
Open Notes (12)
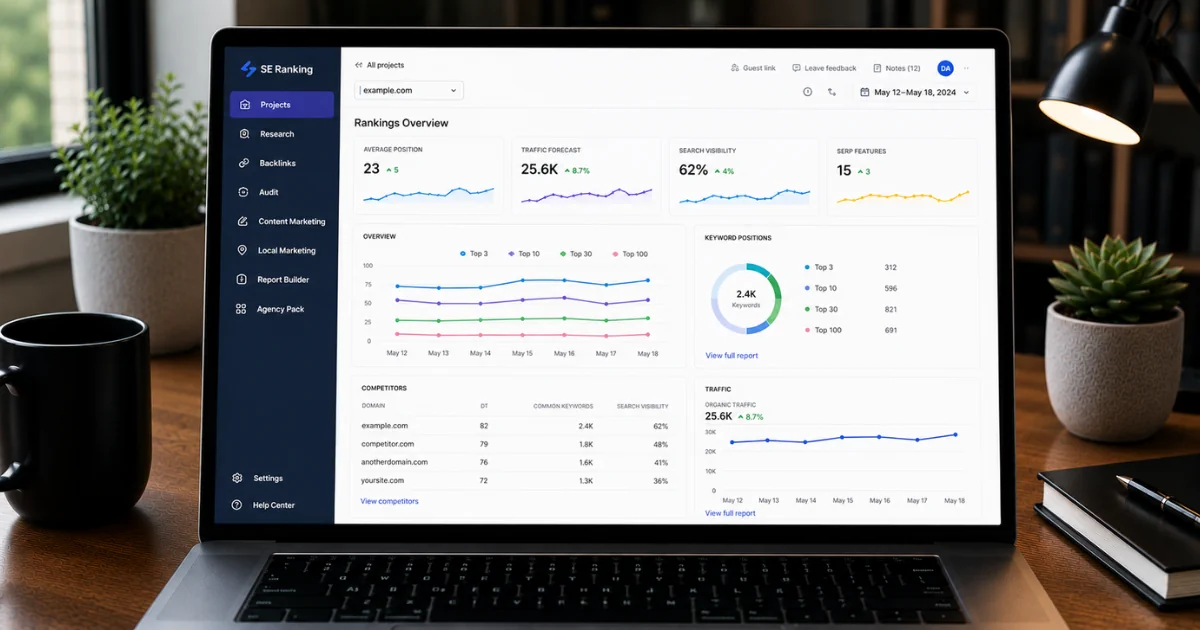click(896, 68)
